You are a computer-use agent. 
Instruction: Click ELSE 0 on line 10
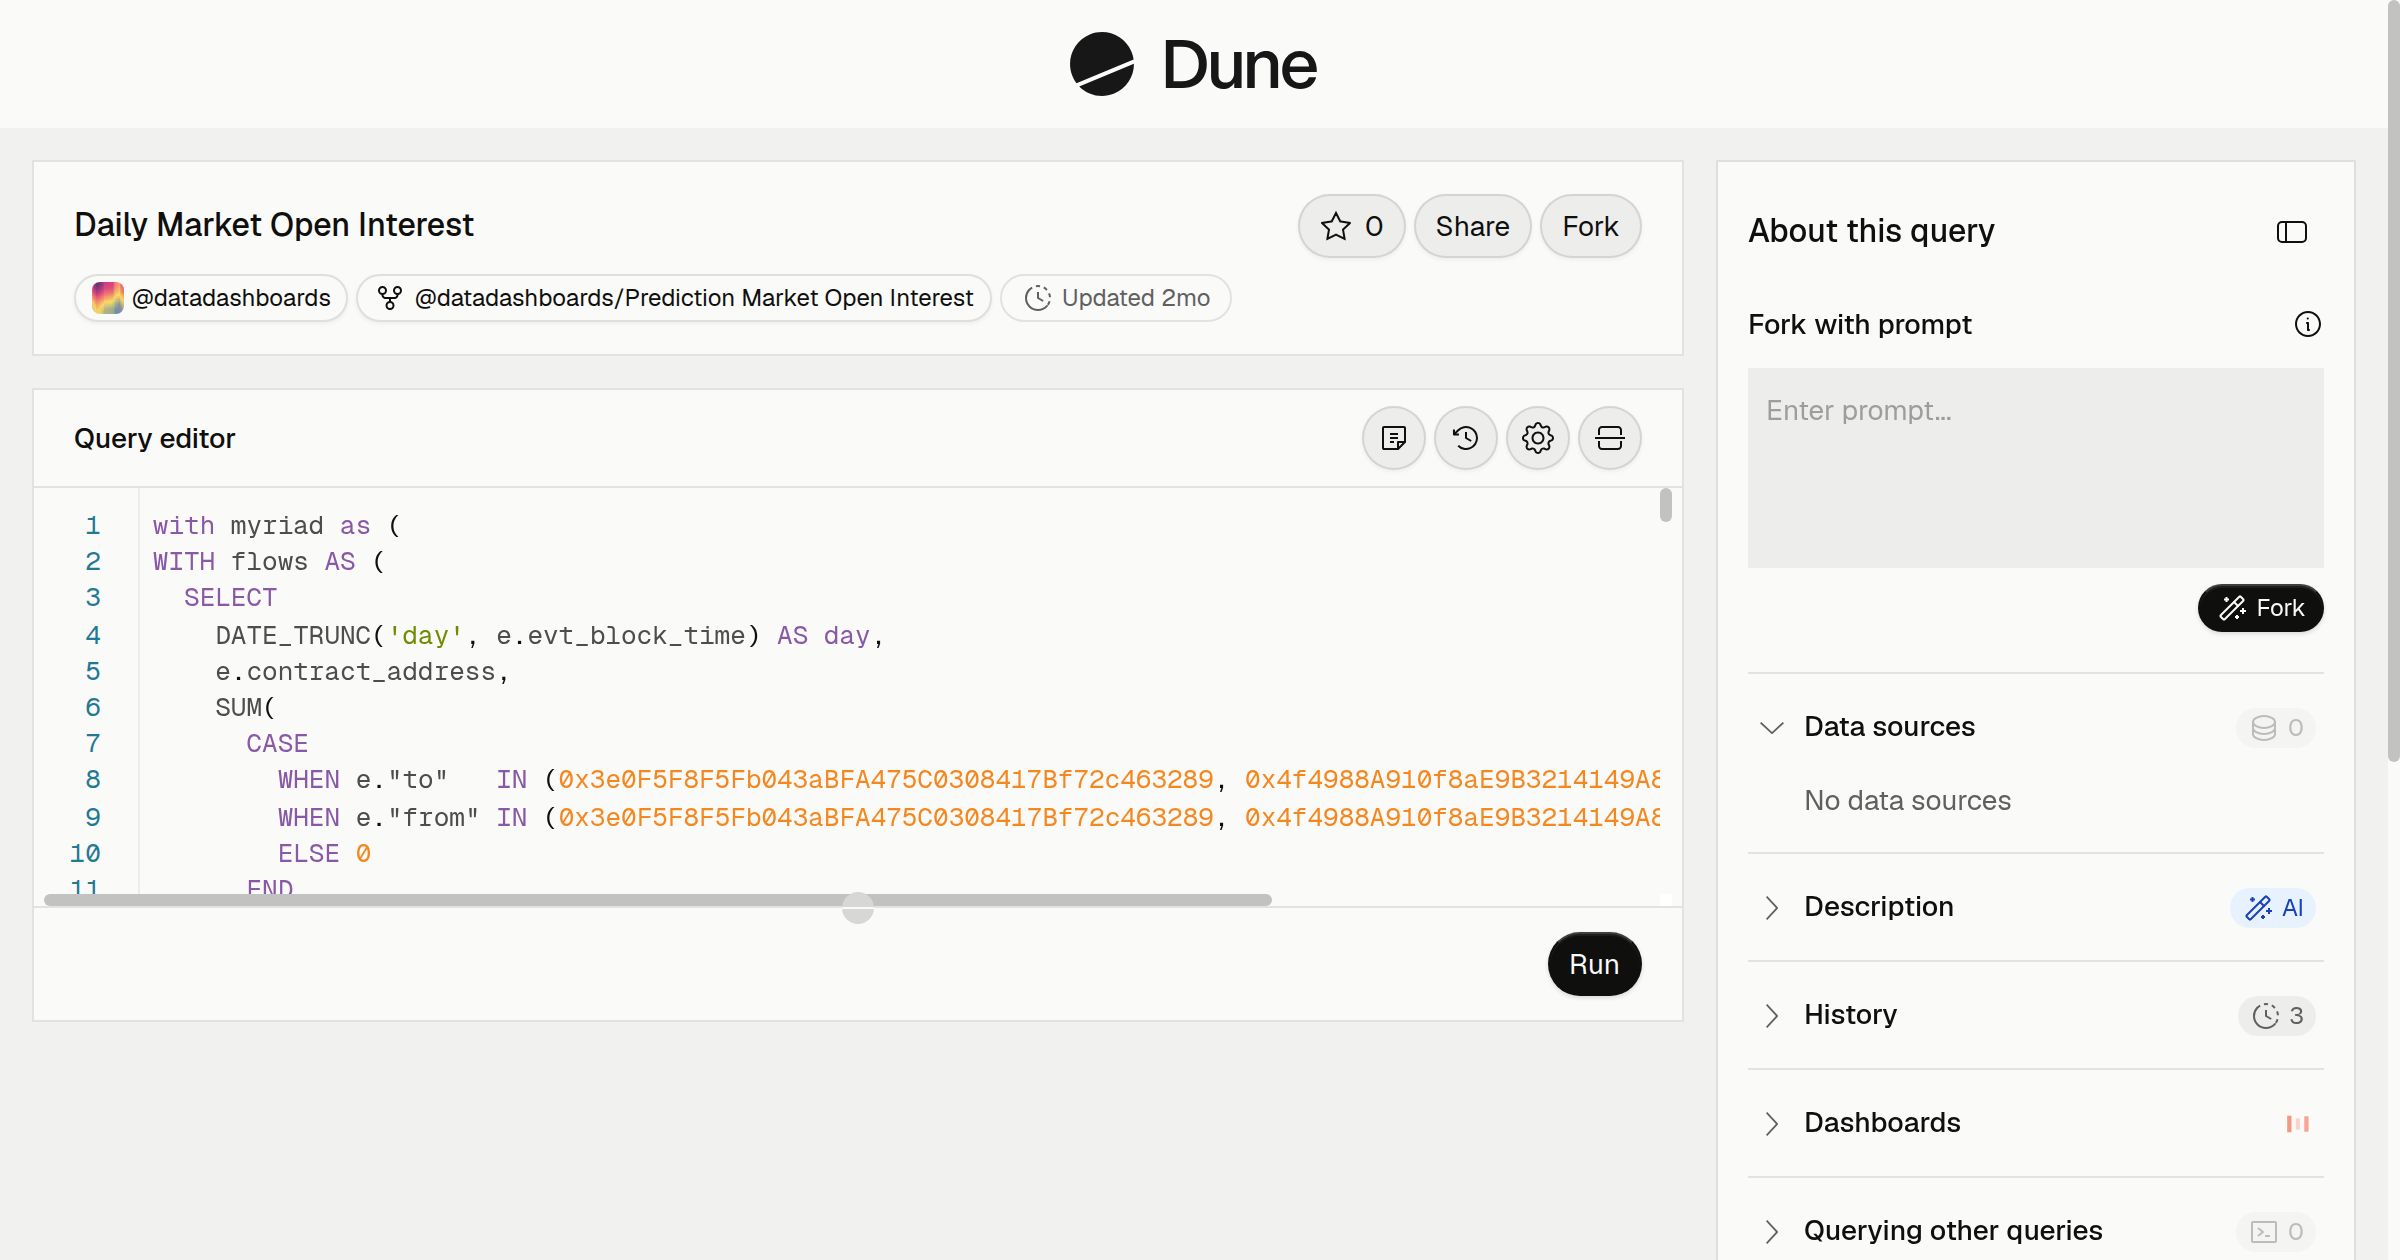pos(324,854)
